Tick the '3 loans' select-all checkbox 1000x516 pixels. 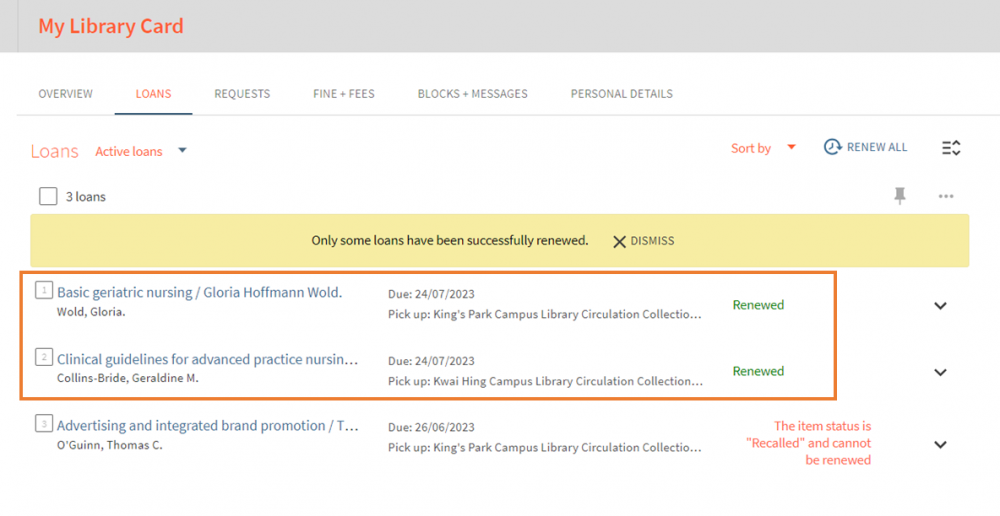tap(48, 196)
